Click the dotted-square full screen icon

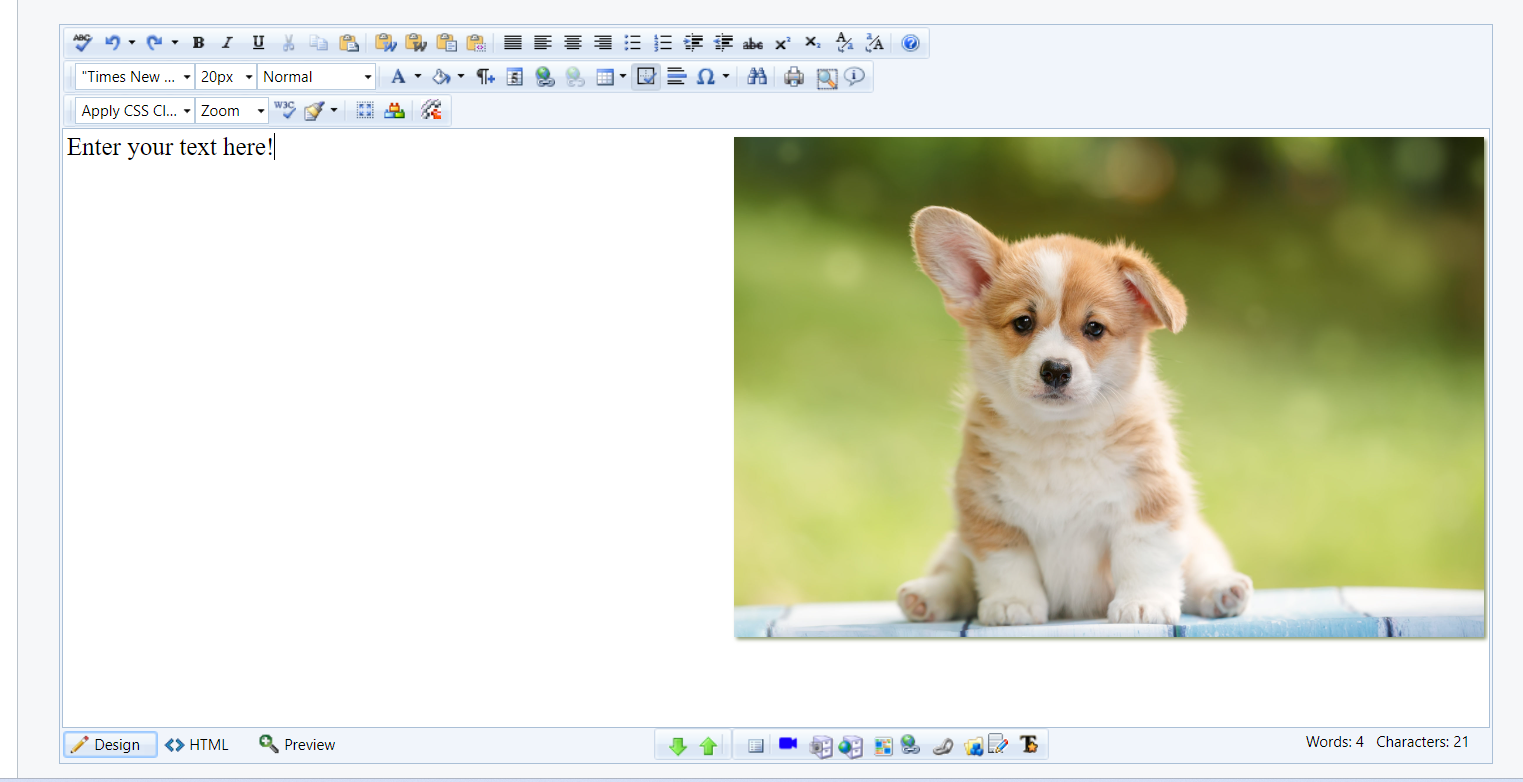tap(365, 110)
